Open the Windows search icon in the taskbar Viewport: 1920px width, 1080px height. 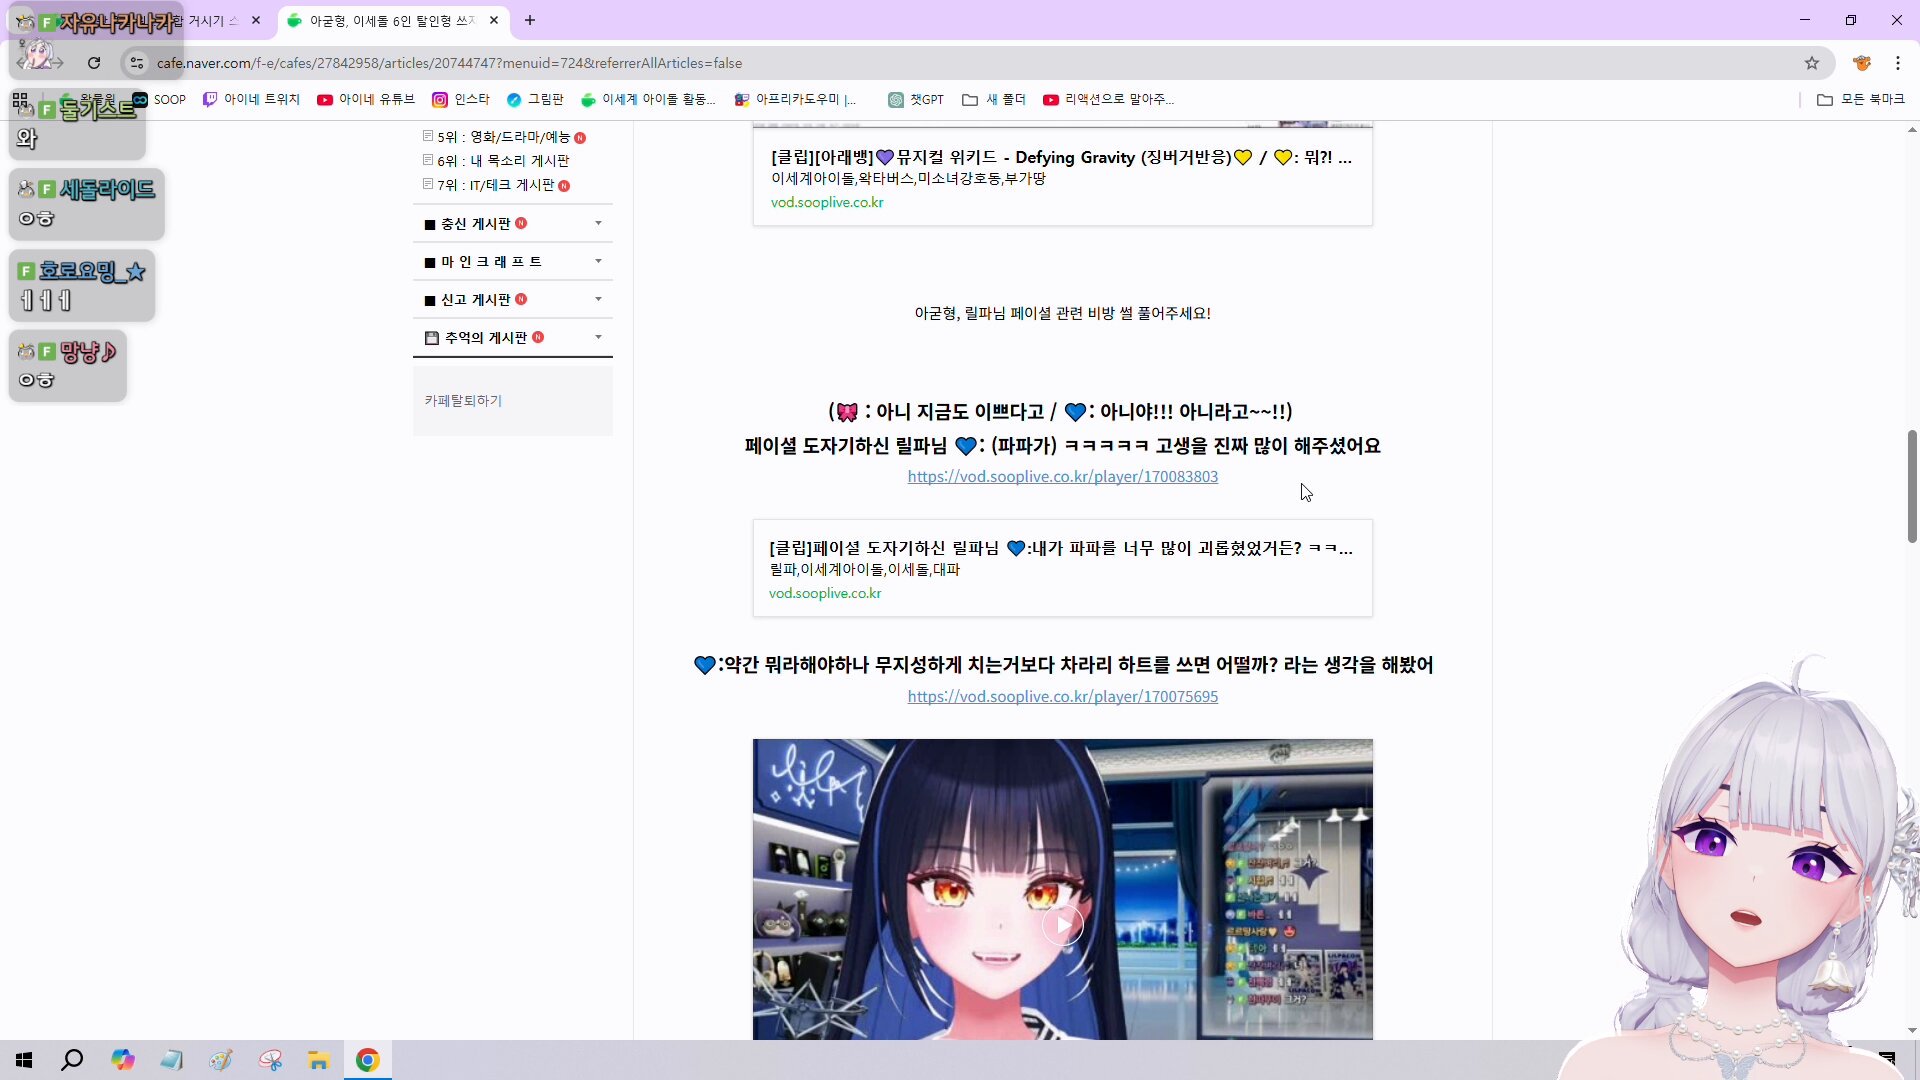[x=72, y=1060]
